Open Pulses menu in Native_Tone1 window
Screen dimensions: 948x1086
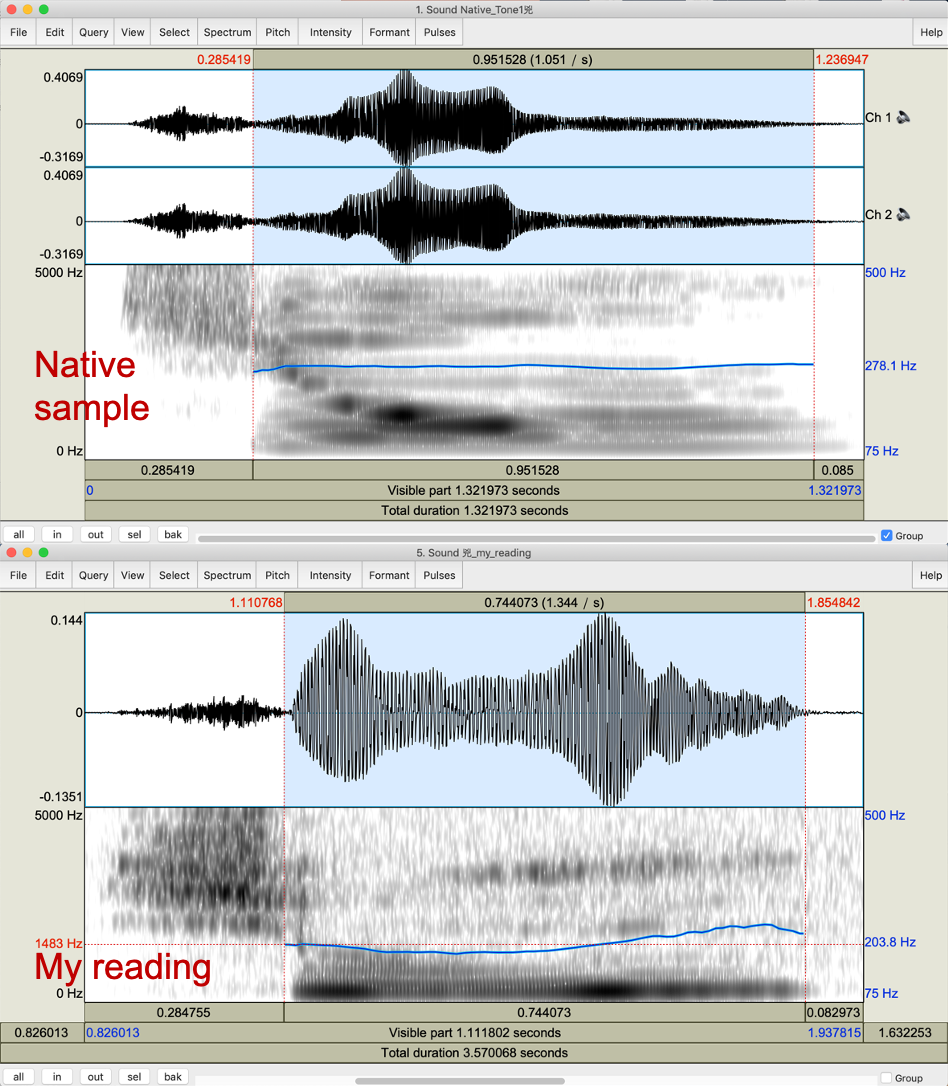point(440,33)
